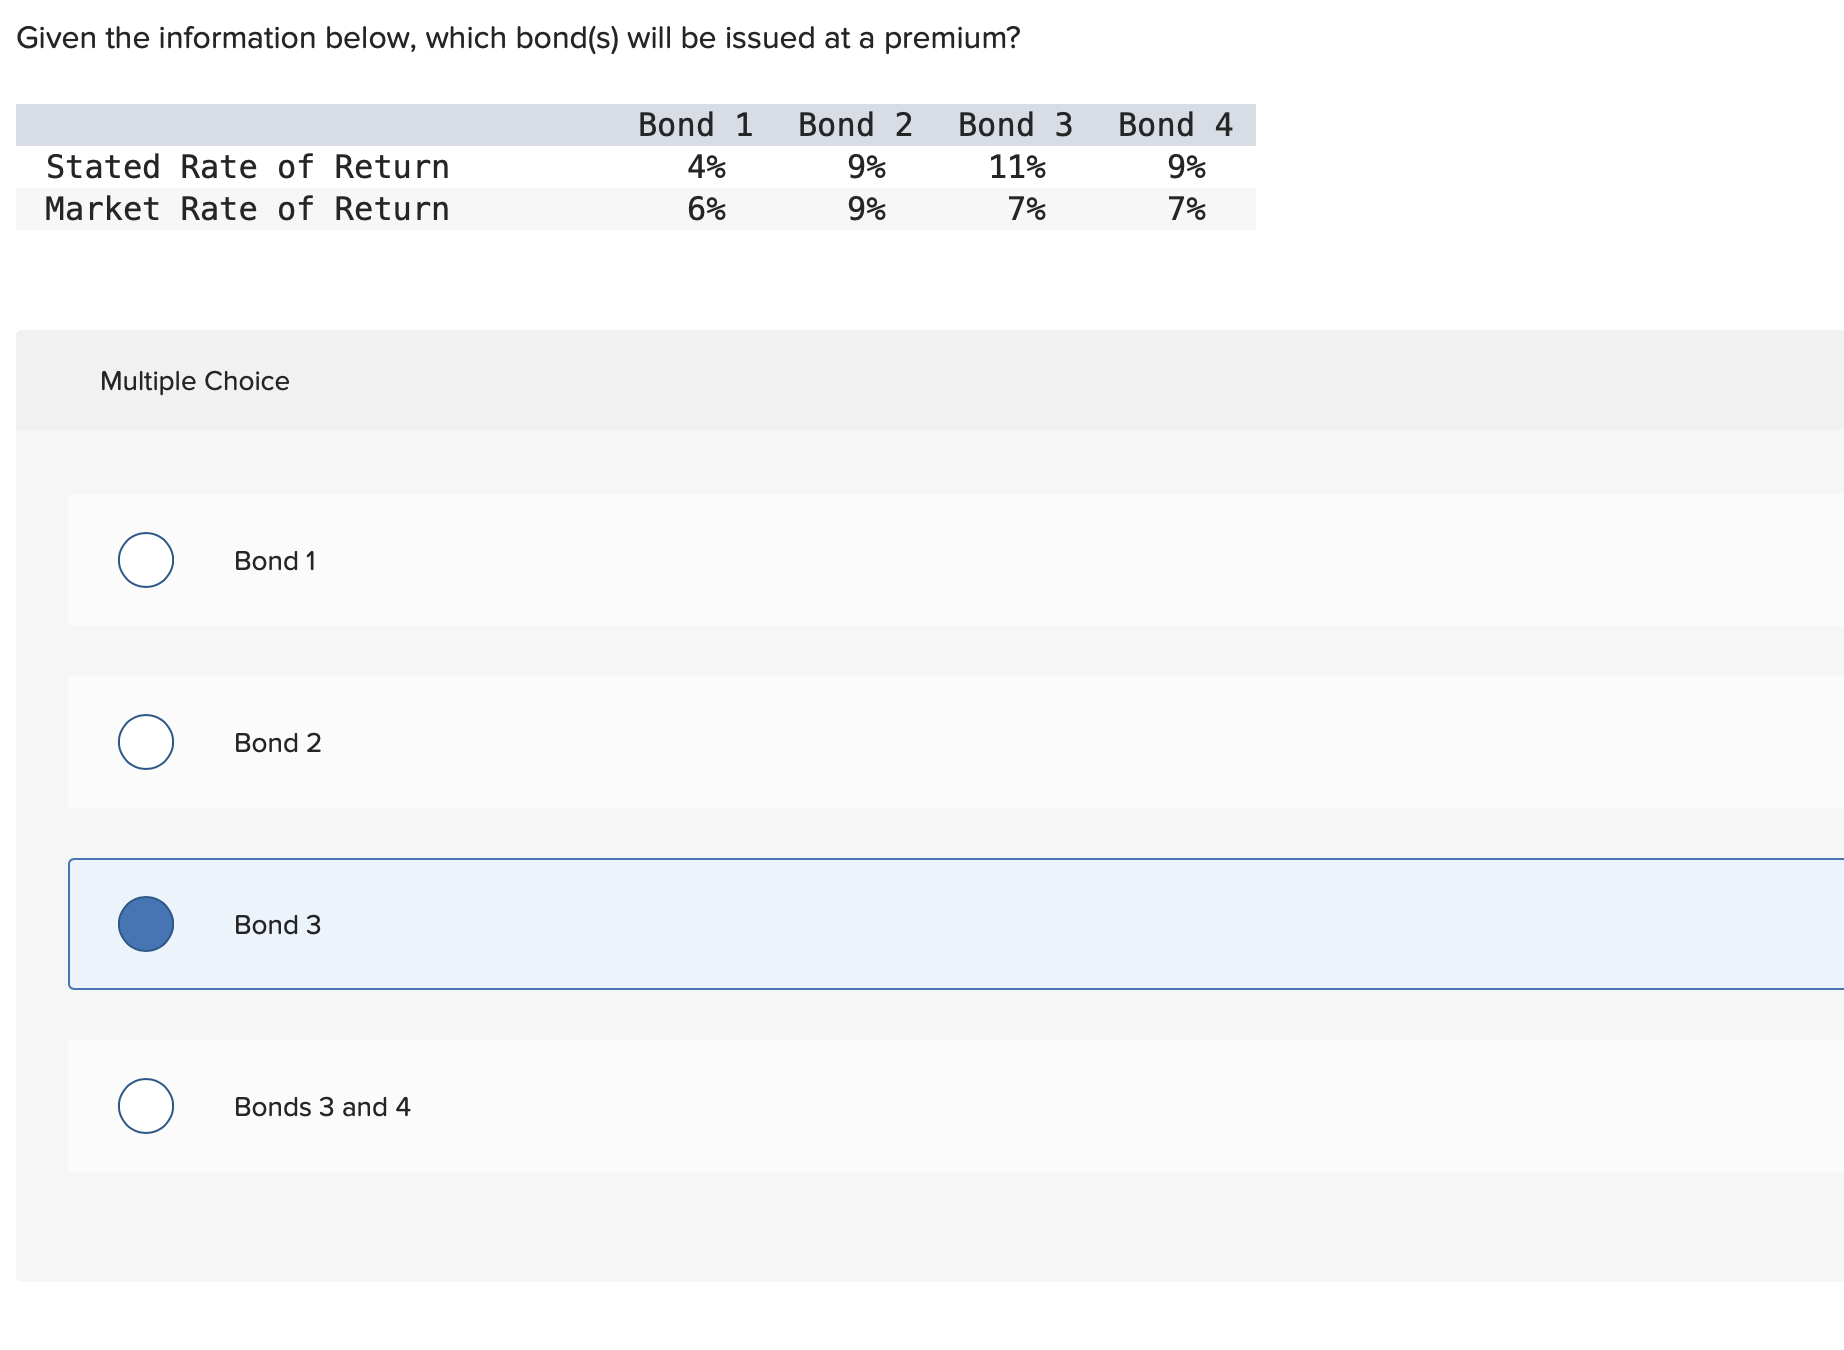The width and height of the screenshot is (1844, 1350).
Task: Click the Bond 2 answer label text
Action: click(277, 742)
